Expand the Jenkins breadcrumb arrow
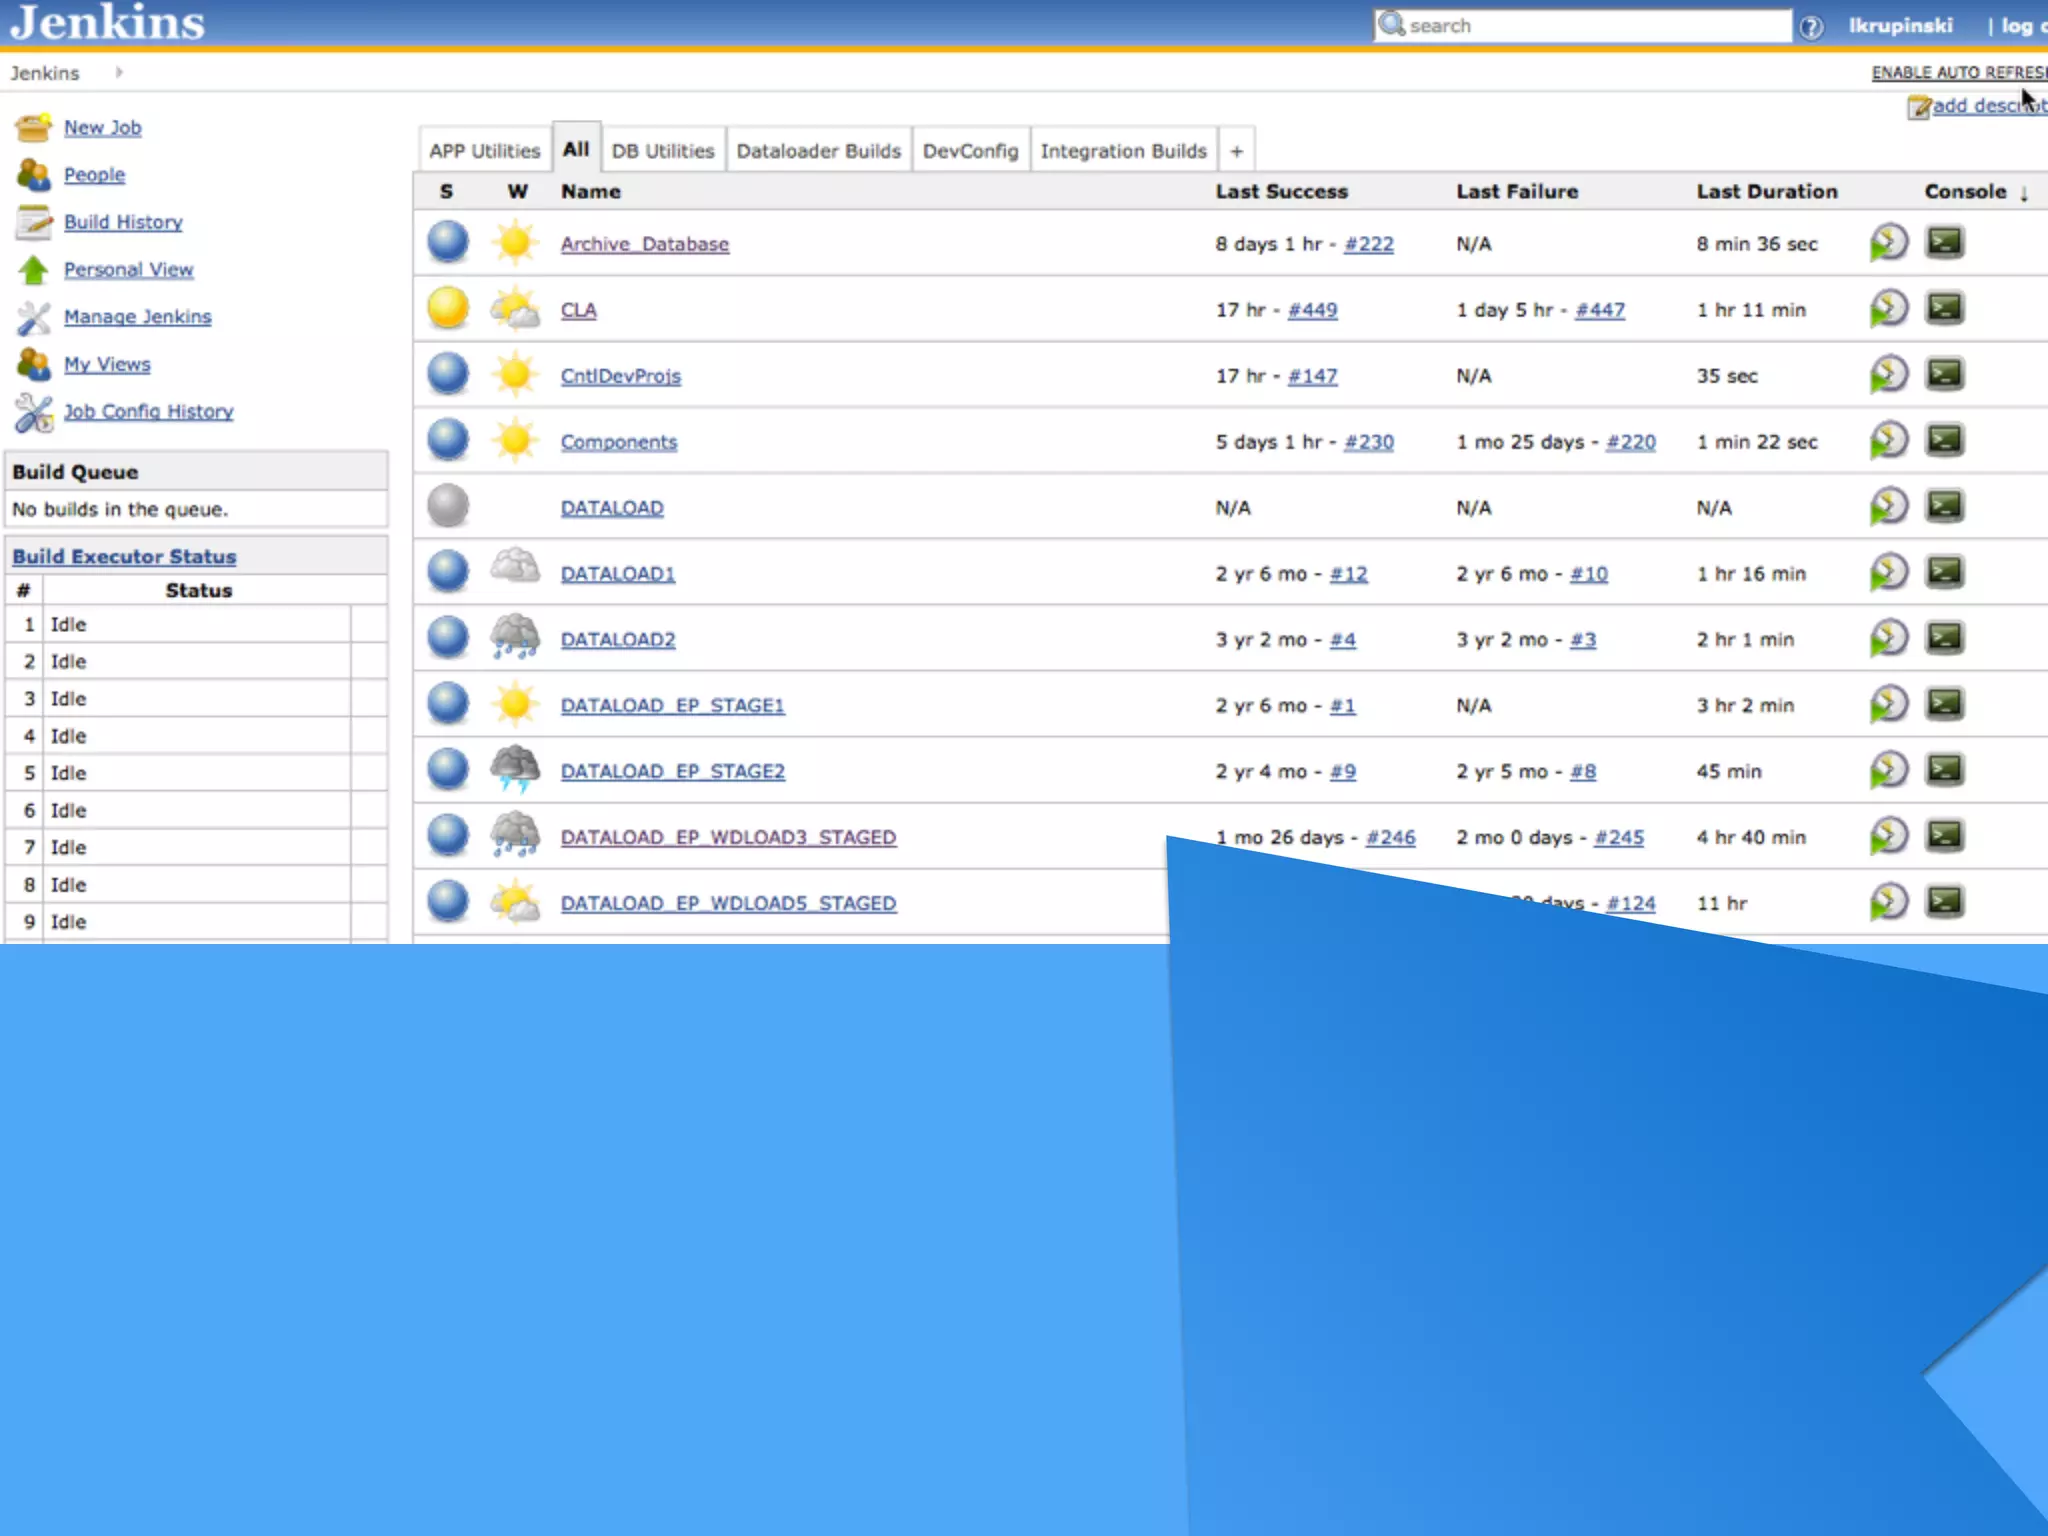The height and width of the screenshot is (1536, 2048). tap(119, 72)
